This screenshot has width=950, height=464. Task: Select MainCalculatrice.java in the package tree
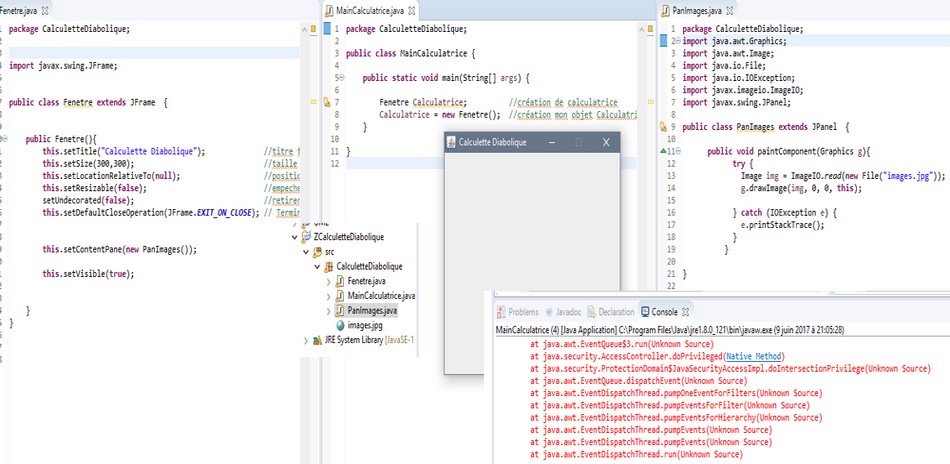(x=381, y=296)
